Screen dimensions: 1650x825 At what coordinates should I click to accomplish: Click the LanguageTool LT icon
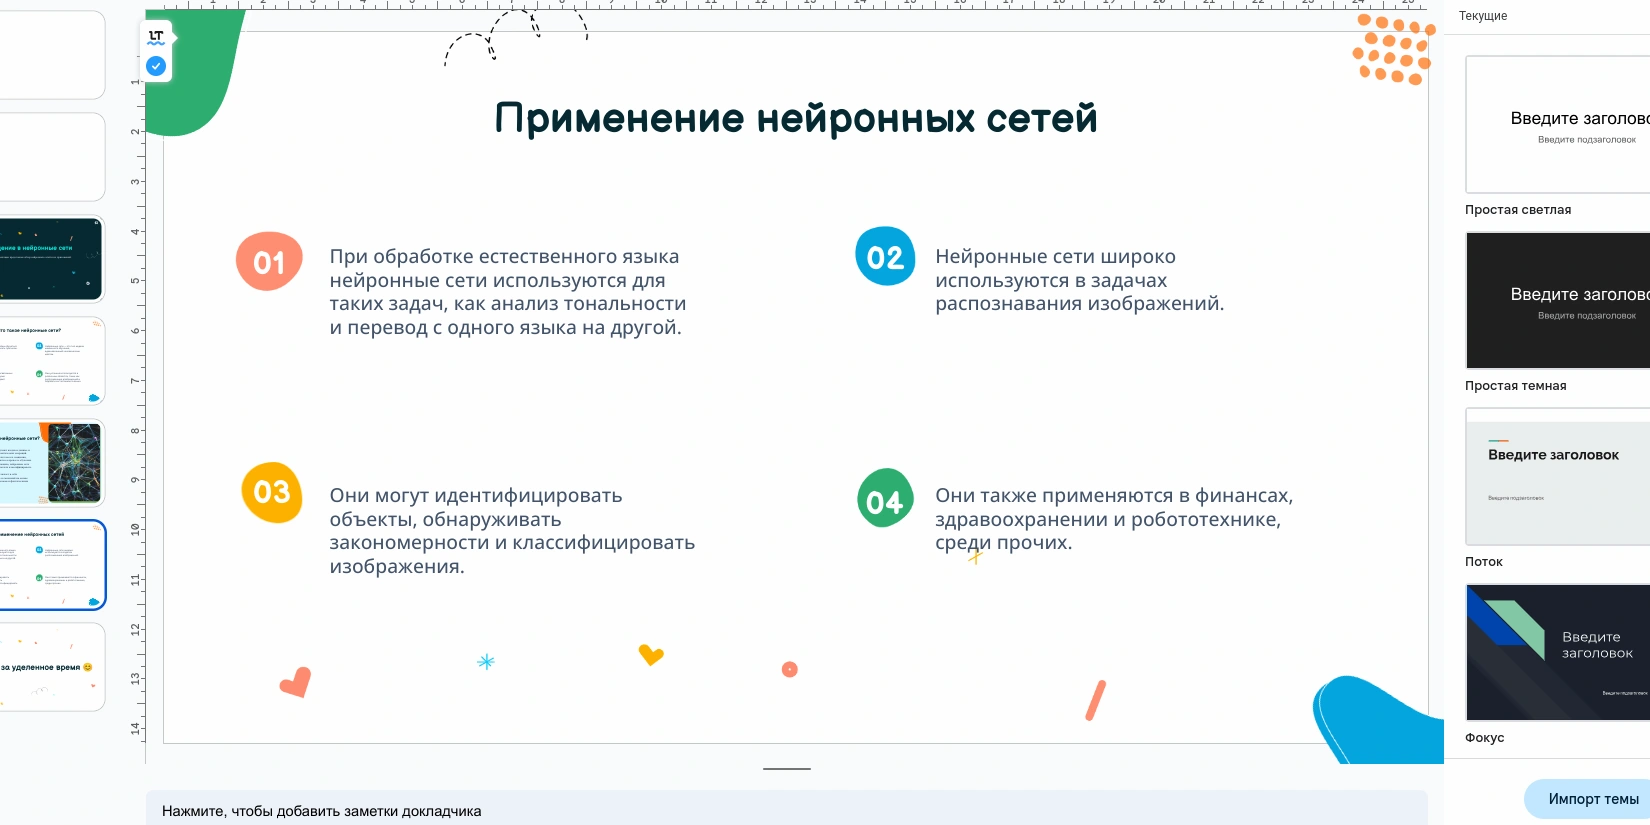156,37
